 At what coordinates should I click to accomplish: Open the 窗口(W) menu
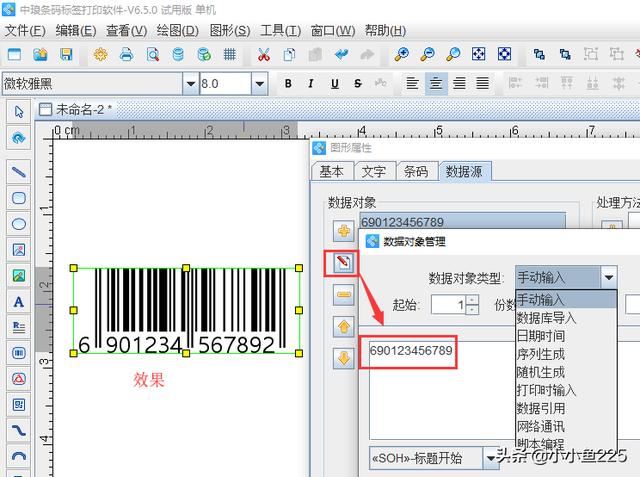coord(333,31)
